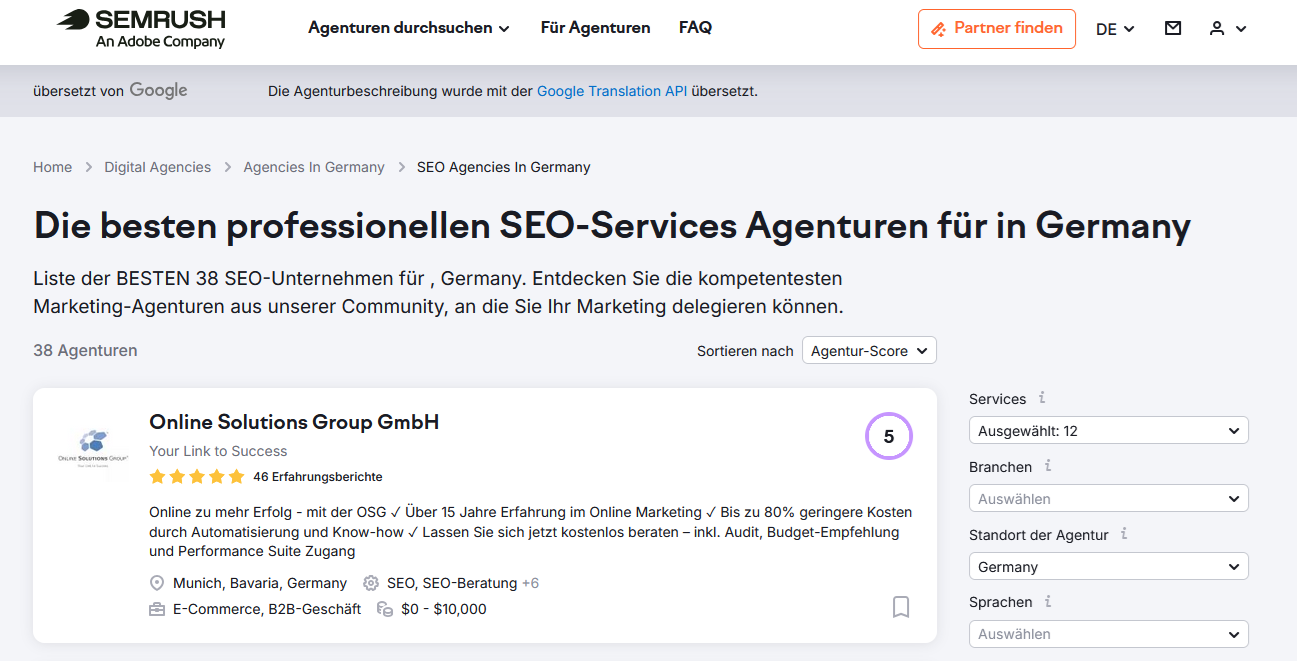
Task: Click SEO Agencies In Germany breadcrumb
Action: [504, 167]
